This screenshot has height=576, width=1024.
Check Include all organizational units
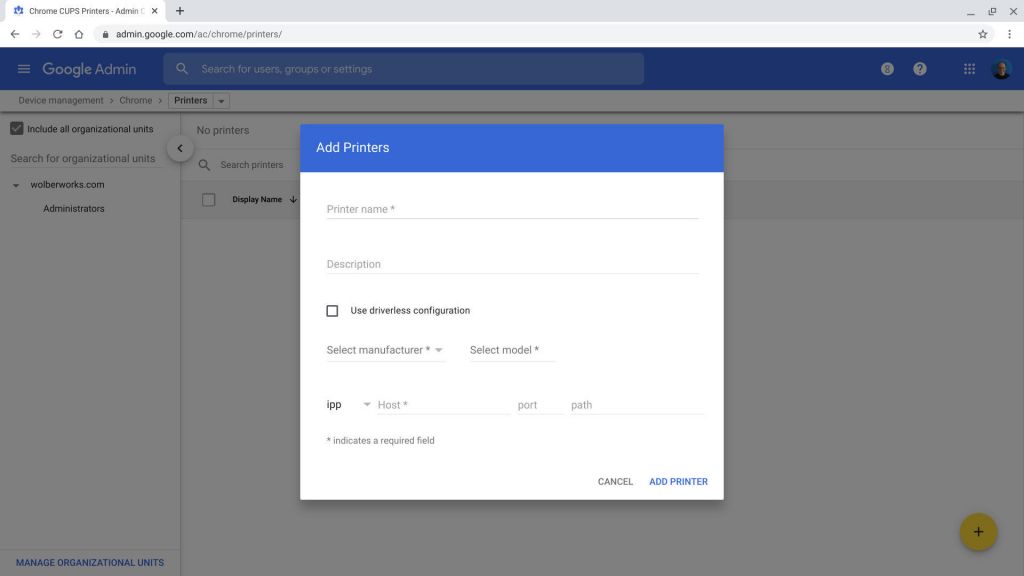pyautogui.click(x=16, y=128)
